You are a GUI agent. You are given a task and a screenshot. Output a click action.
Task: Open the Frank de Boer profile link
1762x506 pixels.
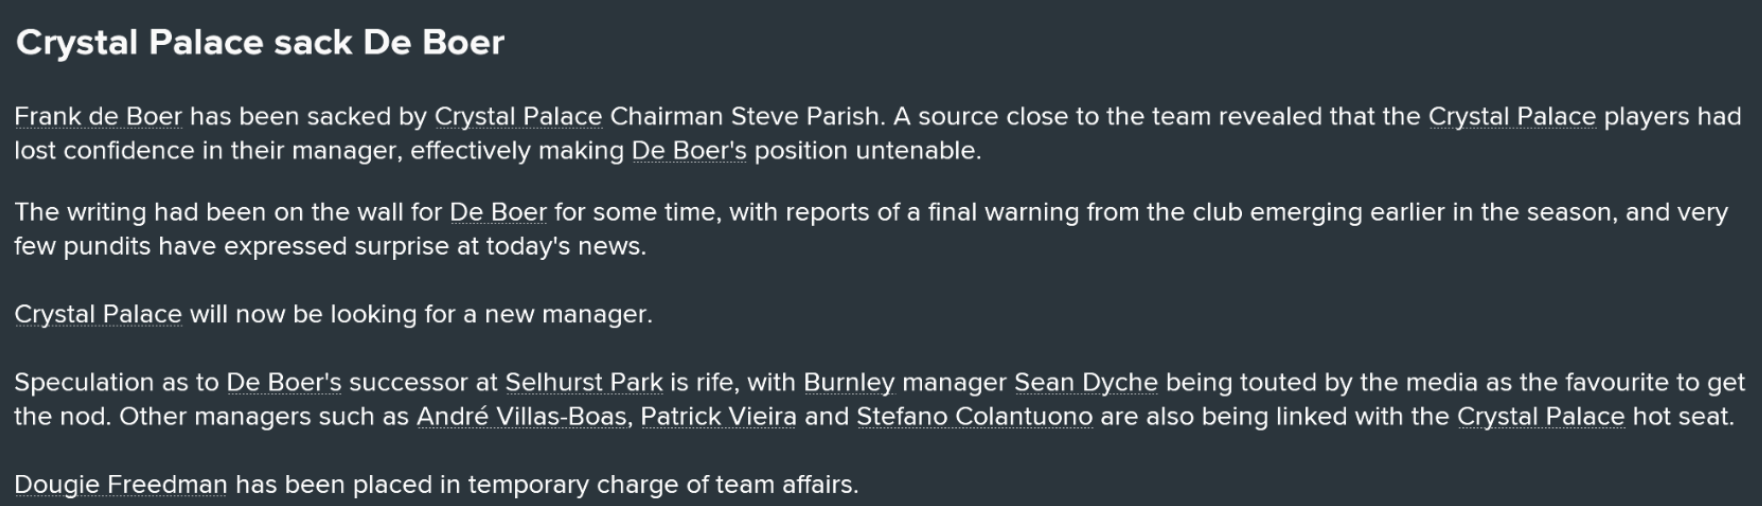pyautogui.click(x=98, y=117)
